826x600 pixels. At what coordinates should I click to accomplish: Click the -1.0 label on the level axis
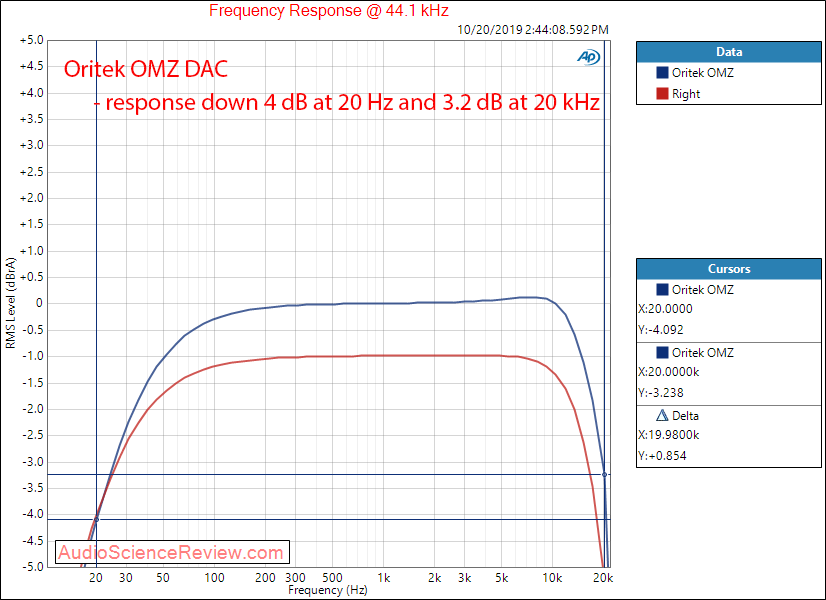point(32,356)
